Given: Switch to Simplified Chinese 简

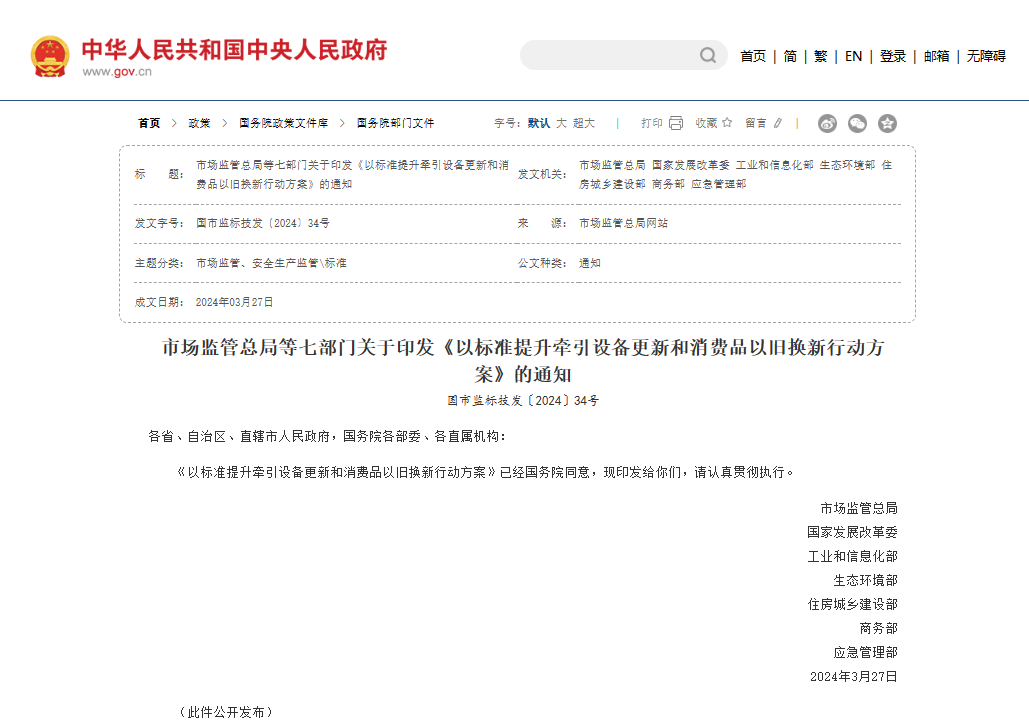Looking at the screenshot, I should (x=790, y=56).
